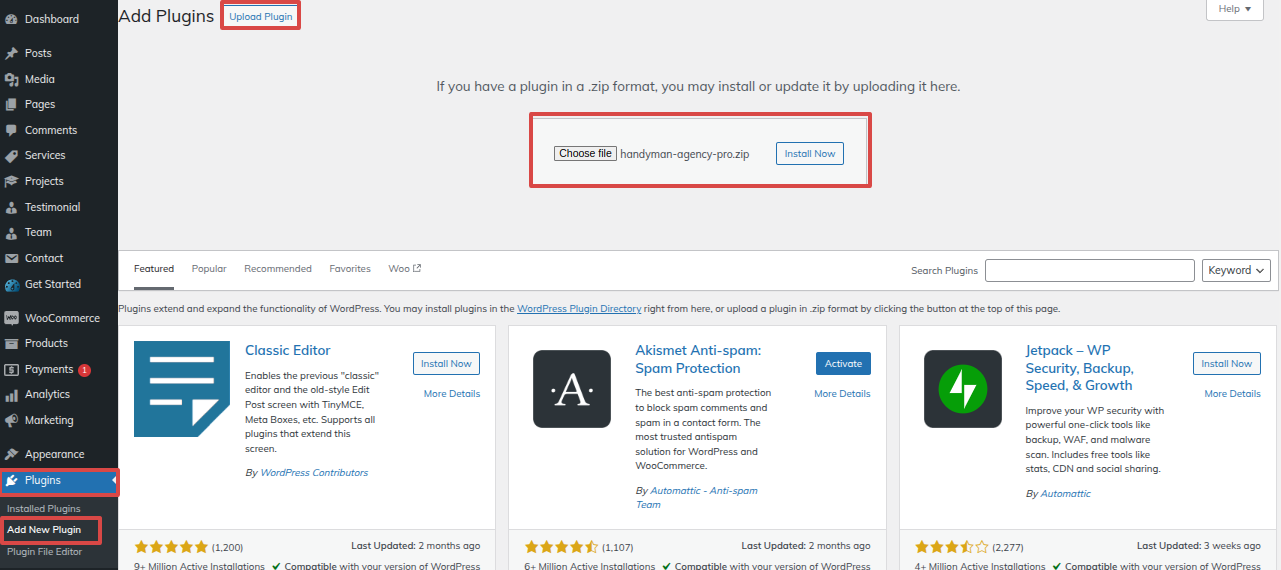Open More Details for Akismet
1281x570 pixels.
tap(842, 394)
